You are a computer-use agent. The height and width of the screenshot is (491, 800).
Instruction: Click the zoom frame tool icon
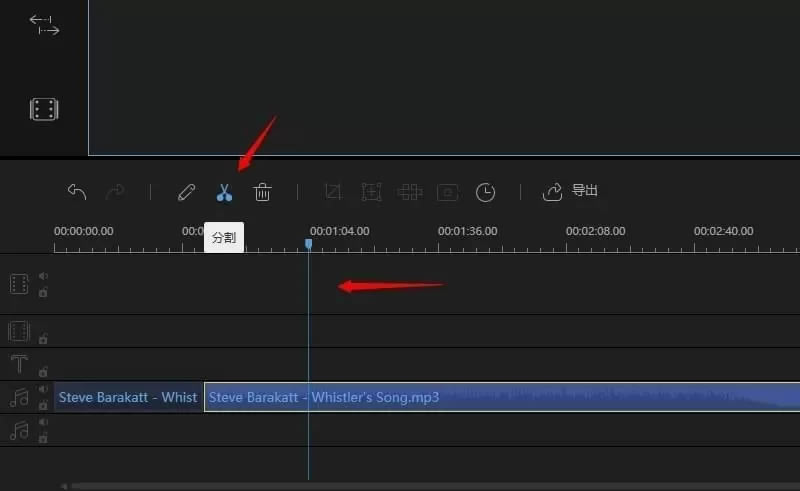pyautogui.click(x=371, y=191)
